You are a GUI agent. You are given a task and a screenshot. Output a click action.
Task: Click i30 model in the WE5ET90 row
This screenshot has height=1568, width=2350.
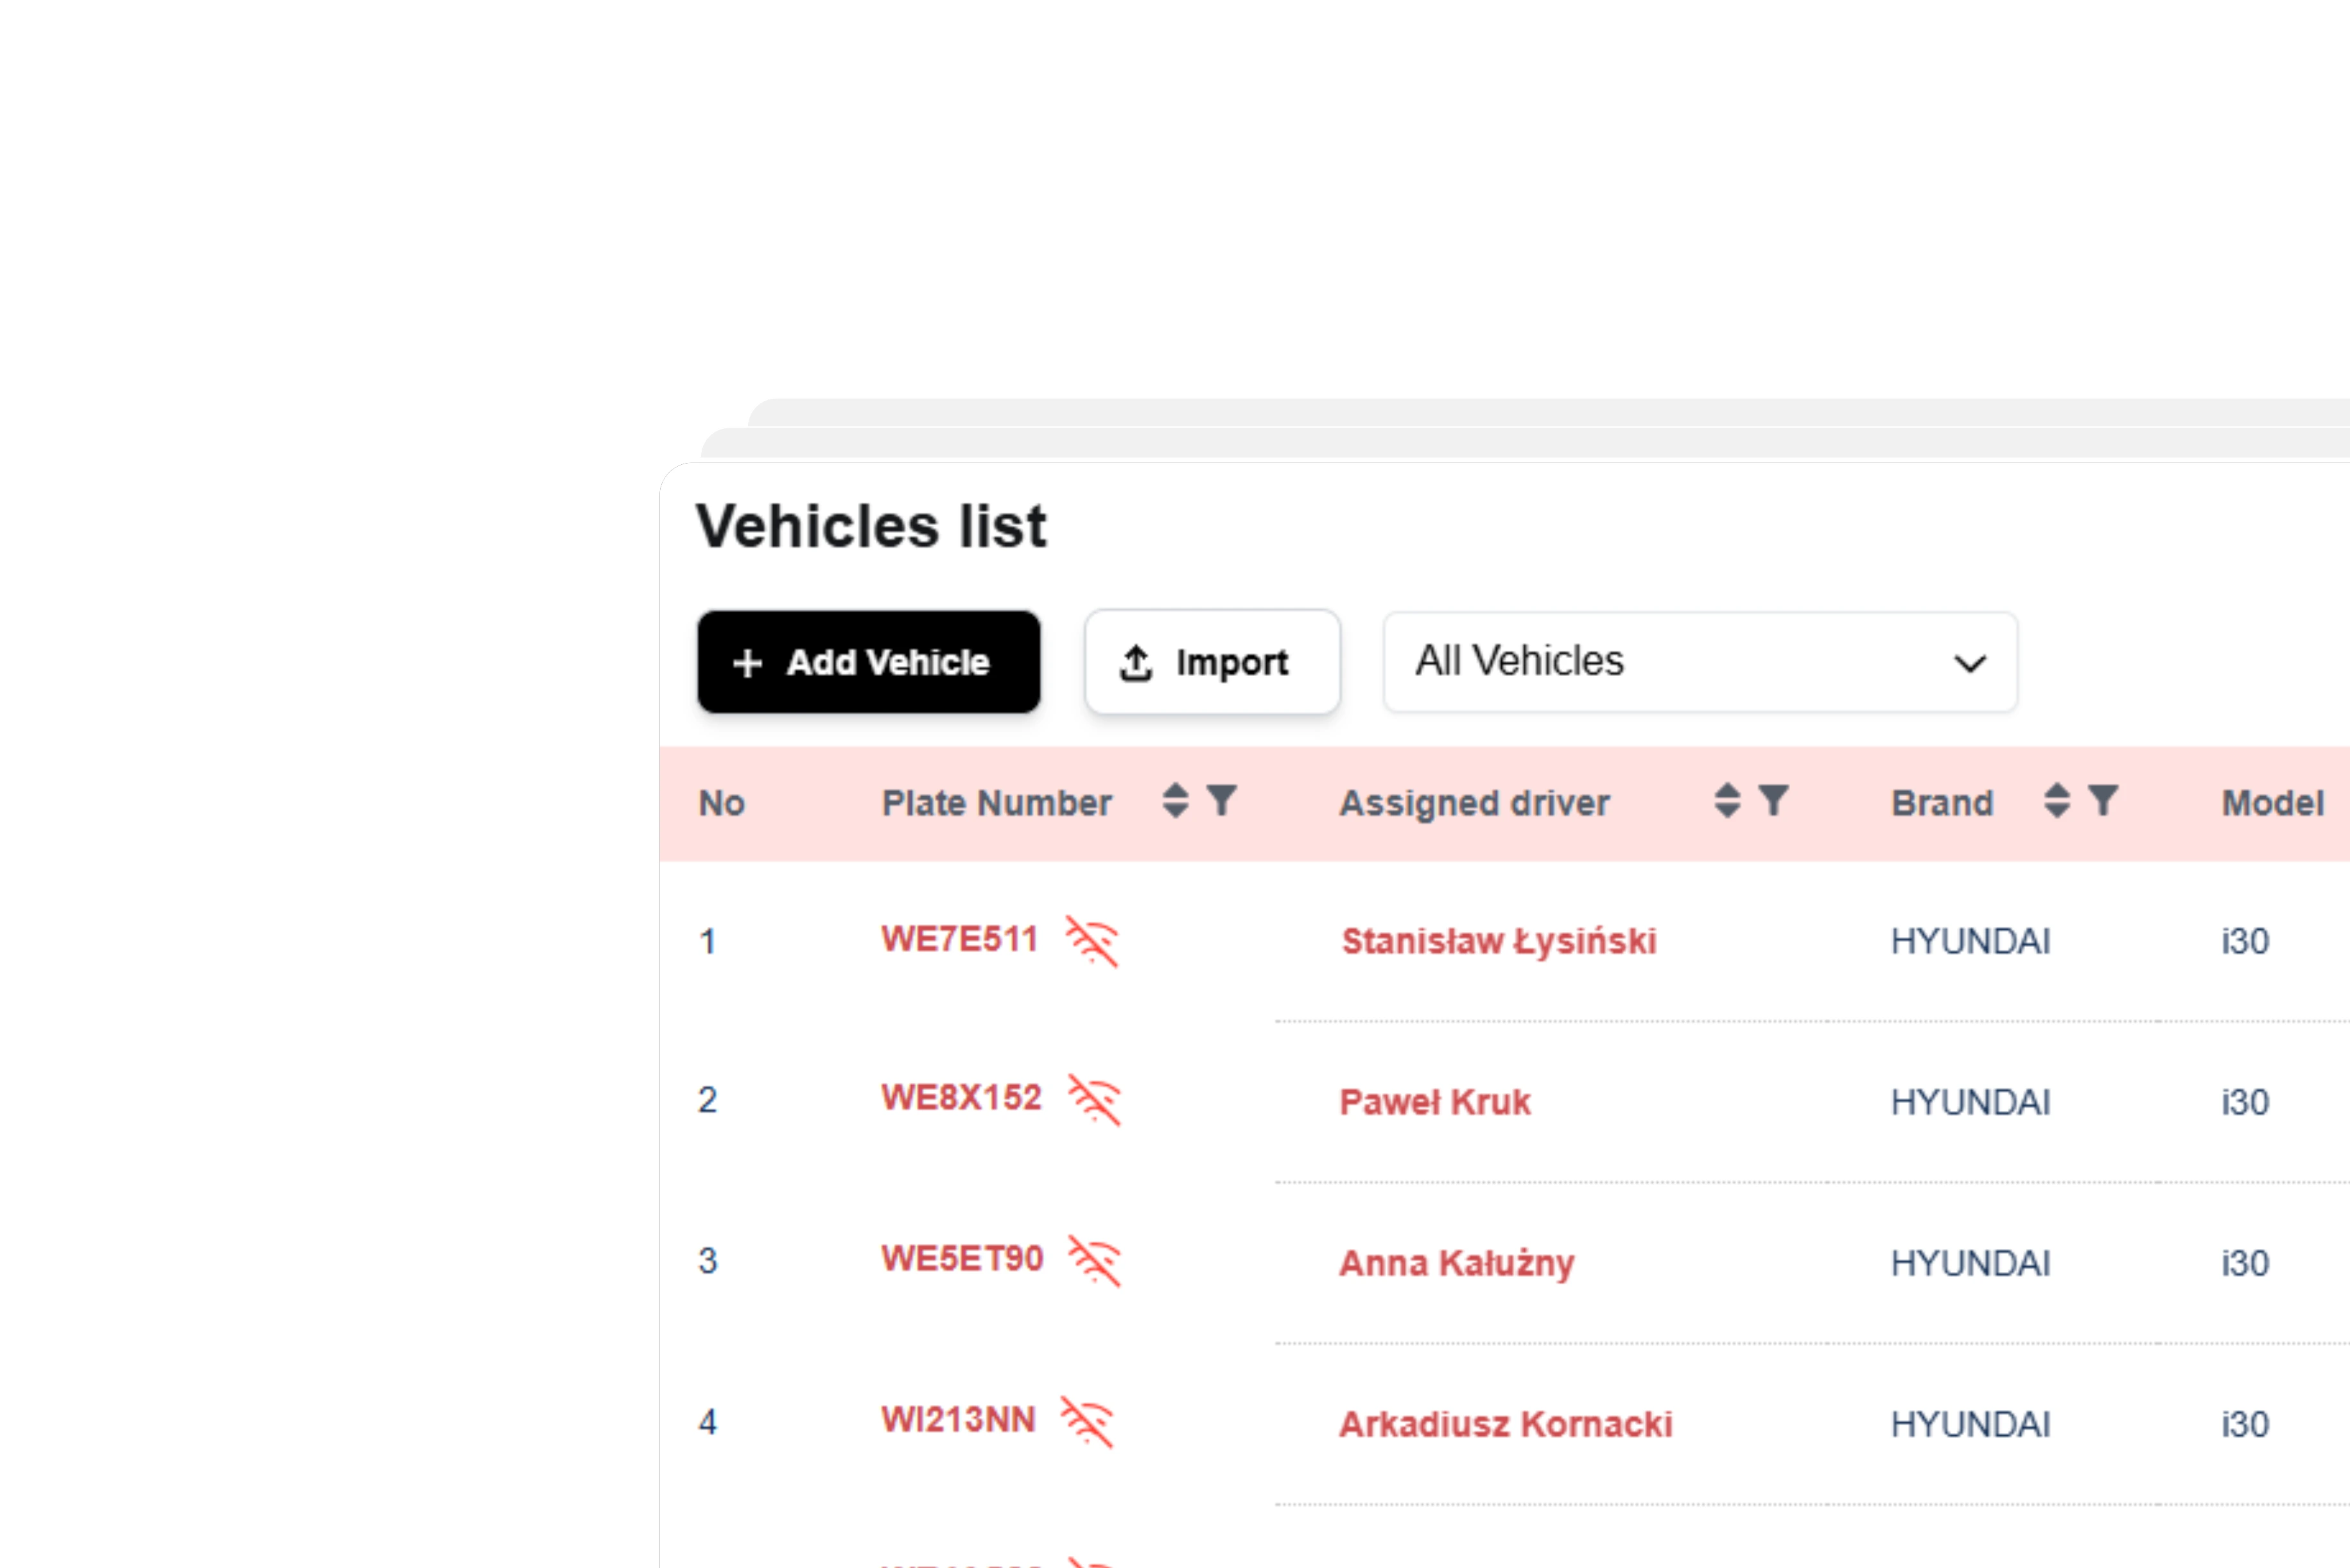[x=2245, y=1264]
